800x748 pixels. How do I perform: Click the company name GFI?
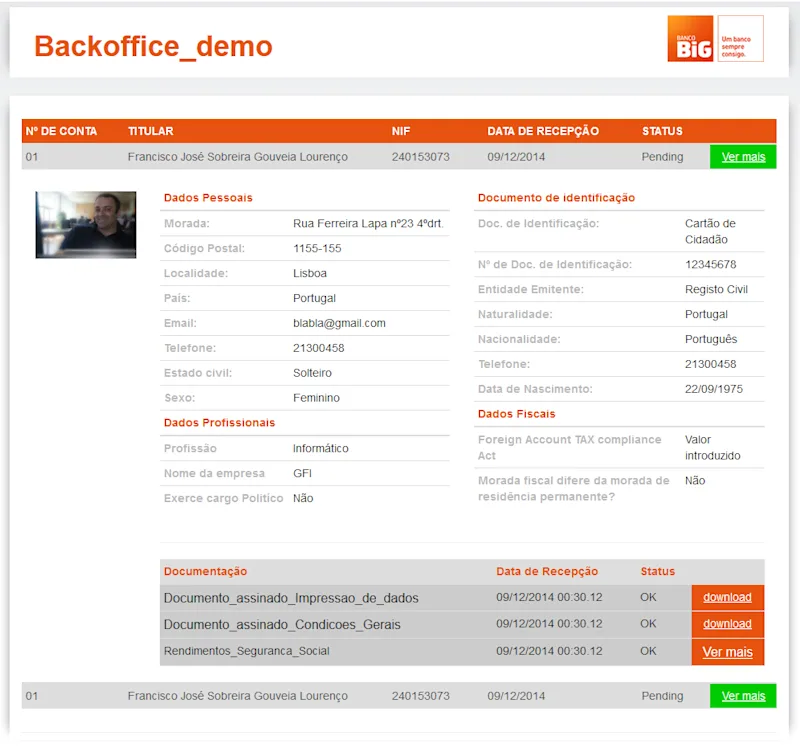point(302,473)
